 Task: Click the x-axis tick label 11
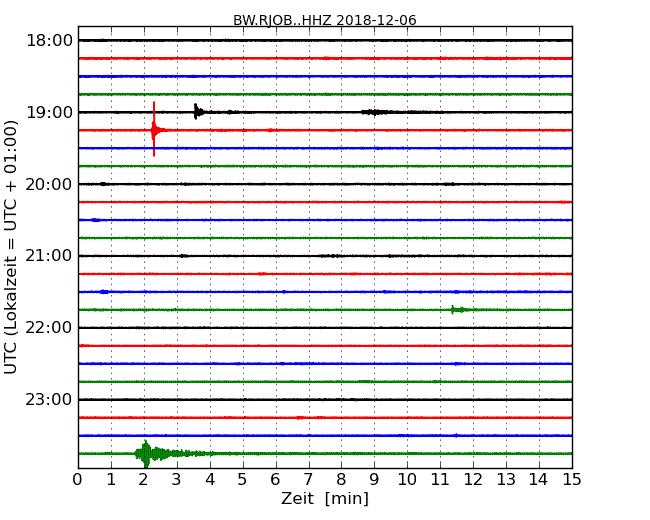tap(440, 480)
